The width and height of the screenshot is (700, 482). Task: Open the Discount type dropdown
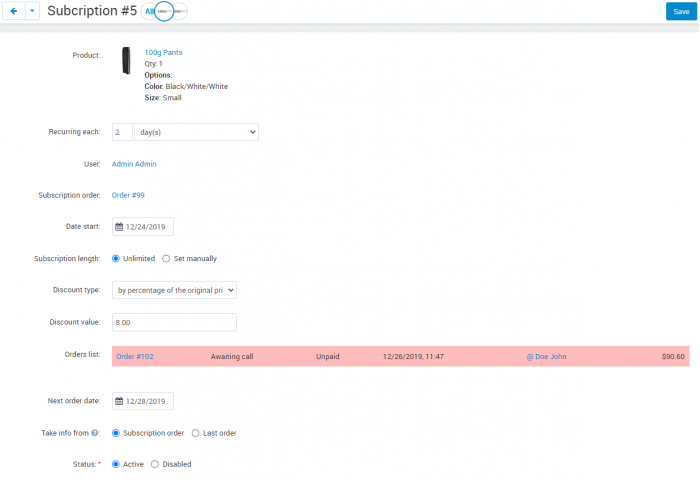click(x=174, y=290)
